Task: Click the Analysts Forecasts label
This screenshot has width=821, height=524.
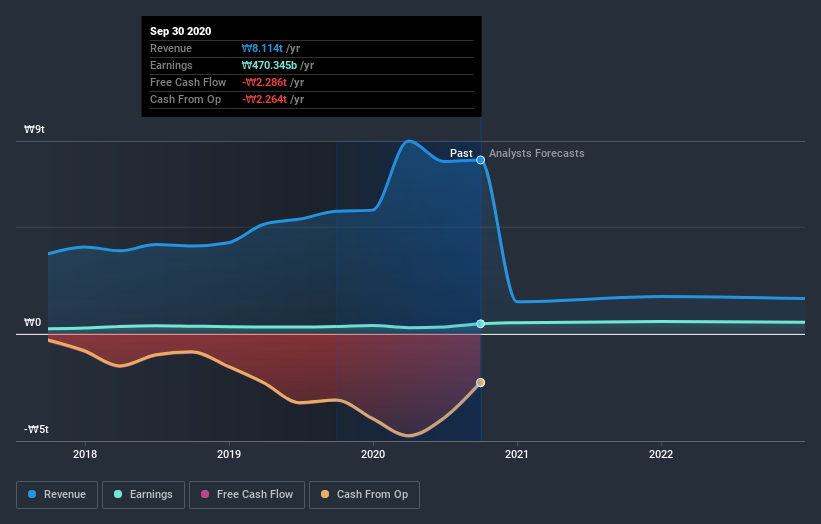Action: [537, 153]
